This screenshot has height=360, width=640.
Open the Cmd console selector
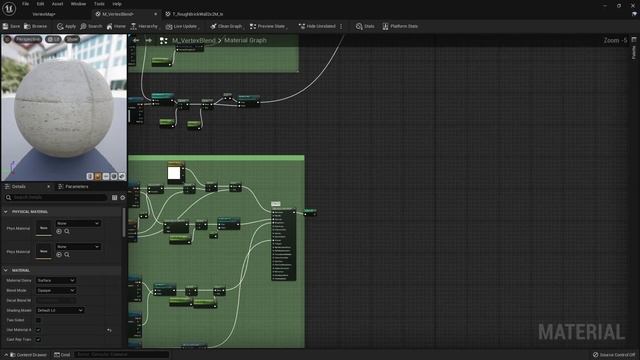point(62,355)
